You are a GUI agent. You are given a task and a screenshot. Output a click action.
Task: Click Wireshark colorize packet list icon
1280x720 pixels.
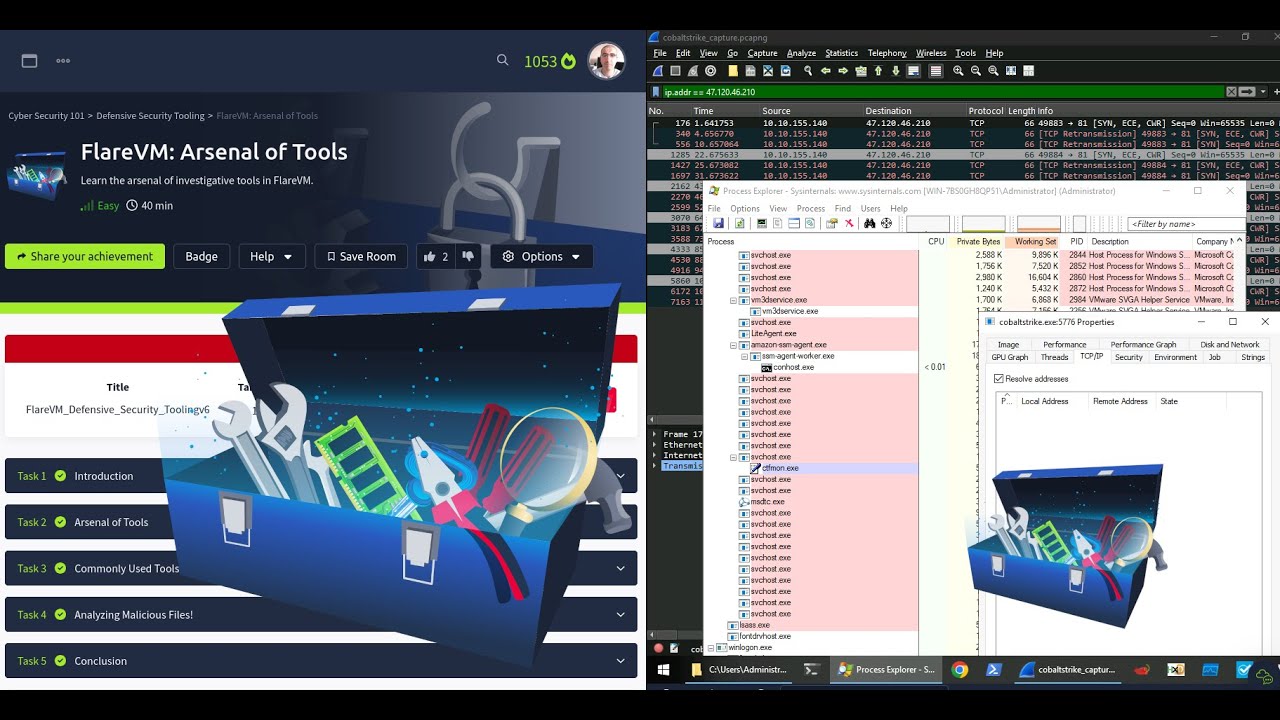point(936,71)
